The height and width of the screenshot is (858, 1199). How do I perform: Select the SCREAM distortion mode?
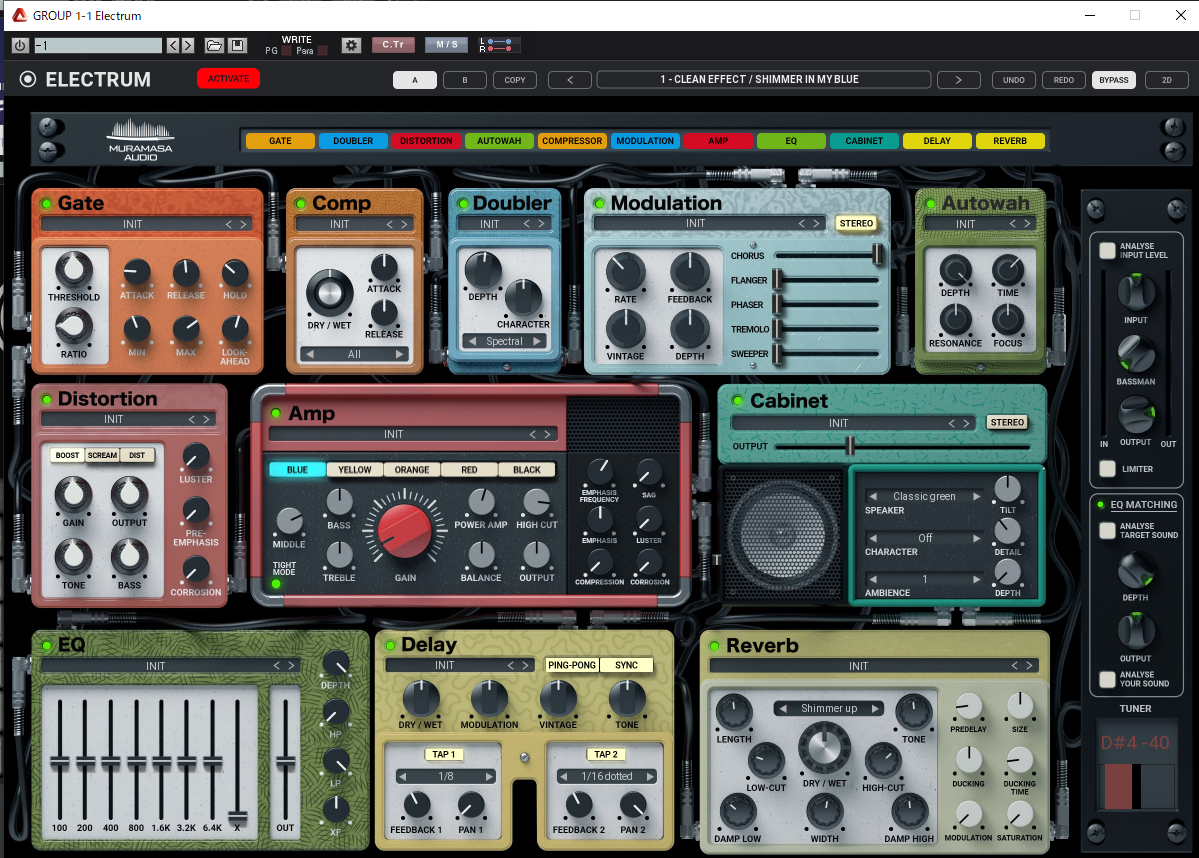coord(102,455)
